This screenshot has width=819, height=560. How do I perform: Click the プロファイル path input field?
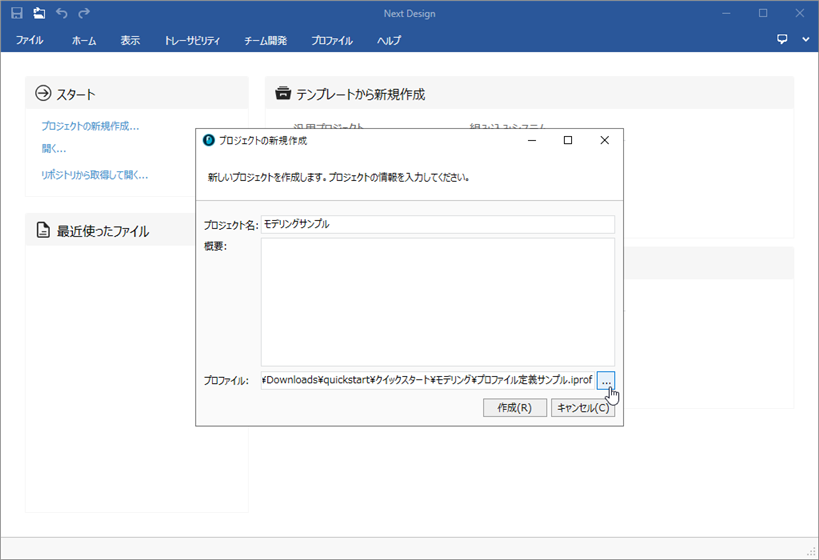click(427, 381)
